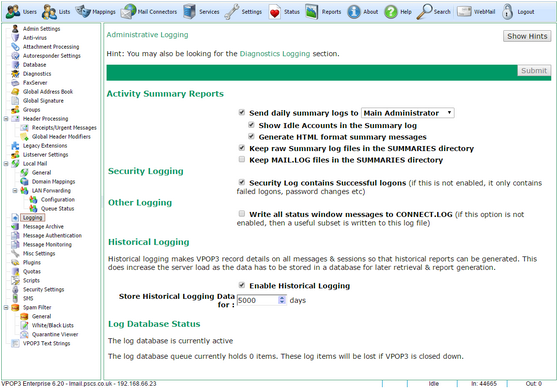Click the Reports picture icon
The height and width of the screenshot is (388, 558).
(x=311, y=12)
